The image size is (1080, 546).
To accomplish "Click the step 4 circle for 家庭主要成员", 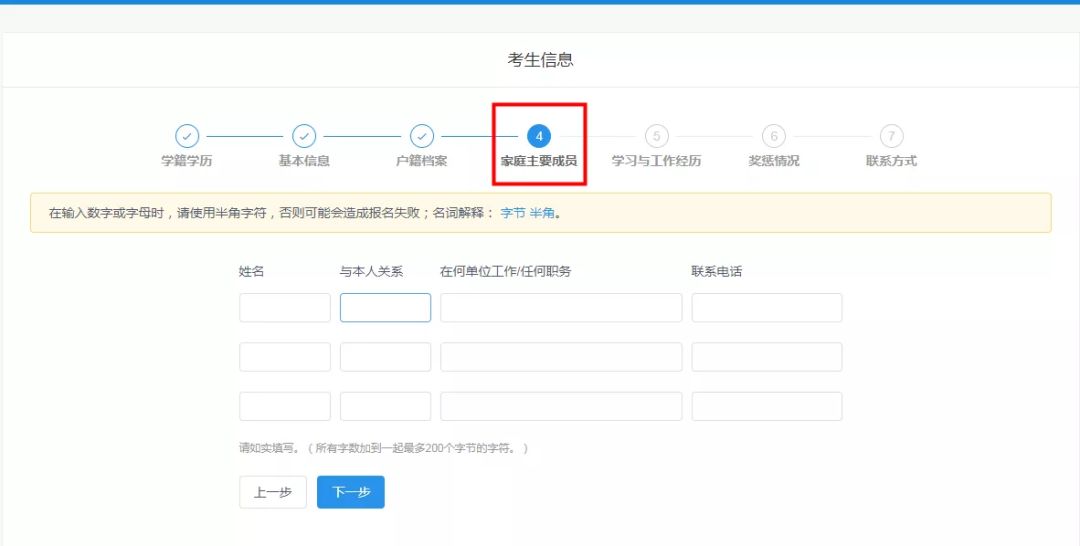I will pos(539,136).
